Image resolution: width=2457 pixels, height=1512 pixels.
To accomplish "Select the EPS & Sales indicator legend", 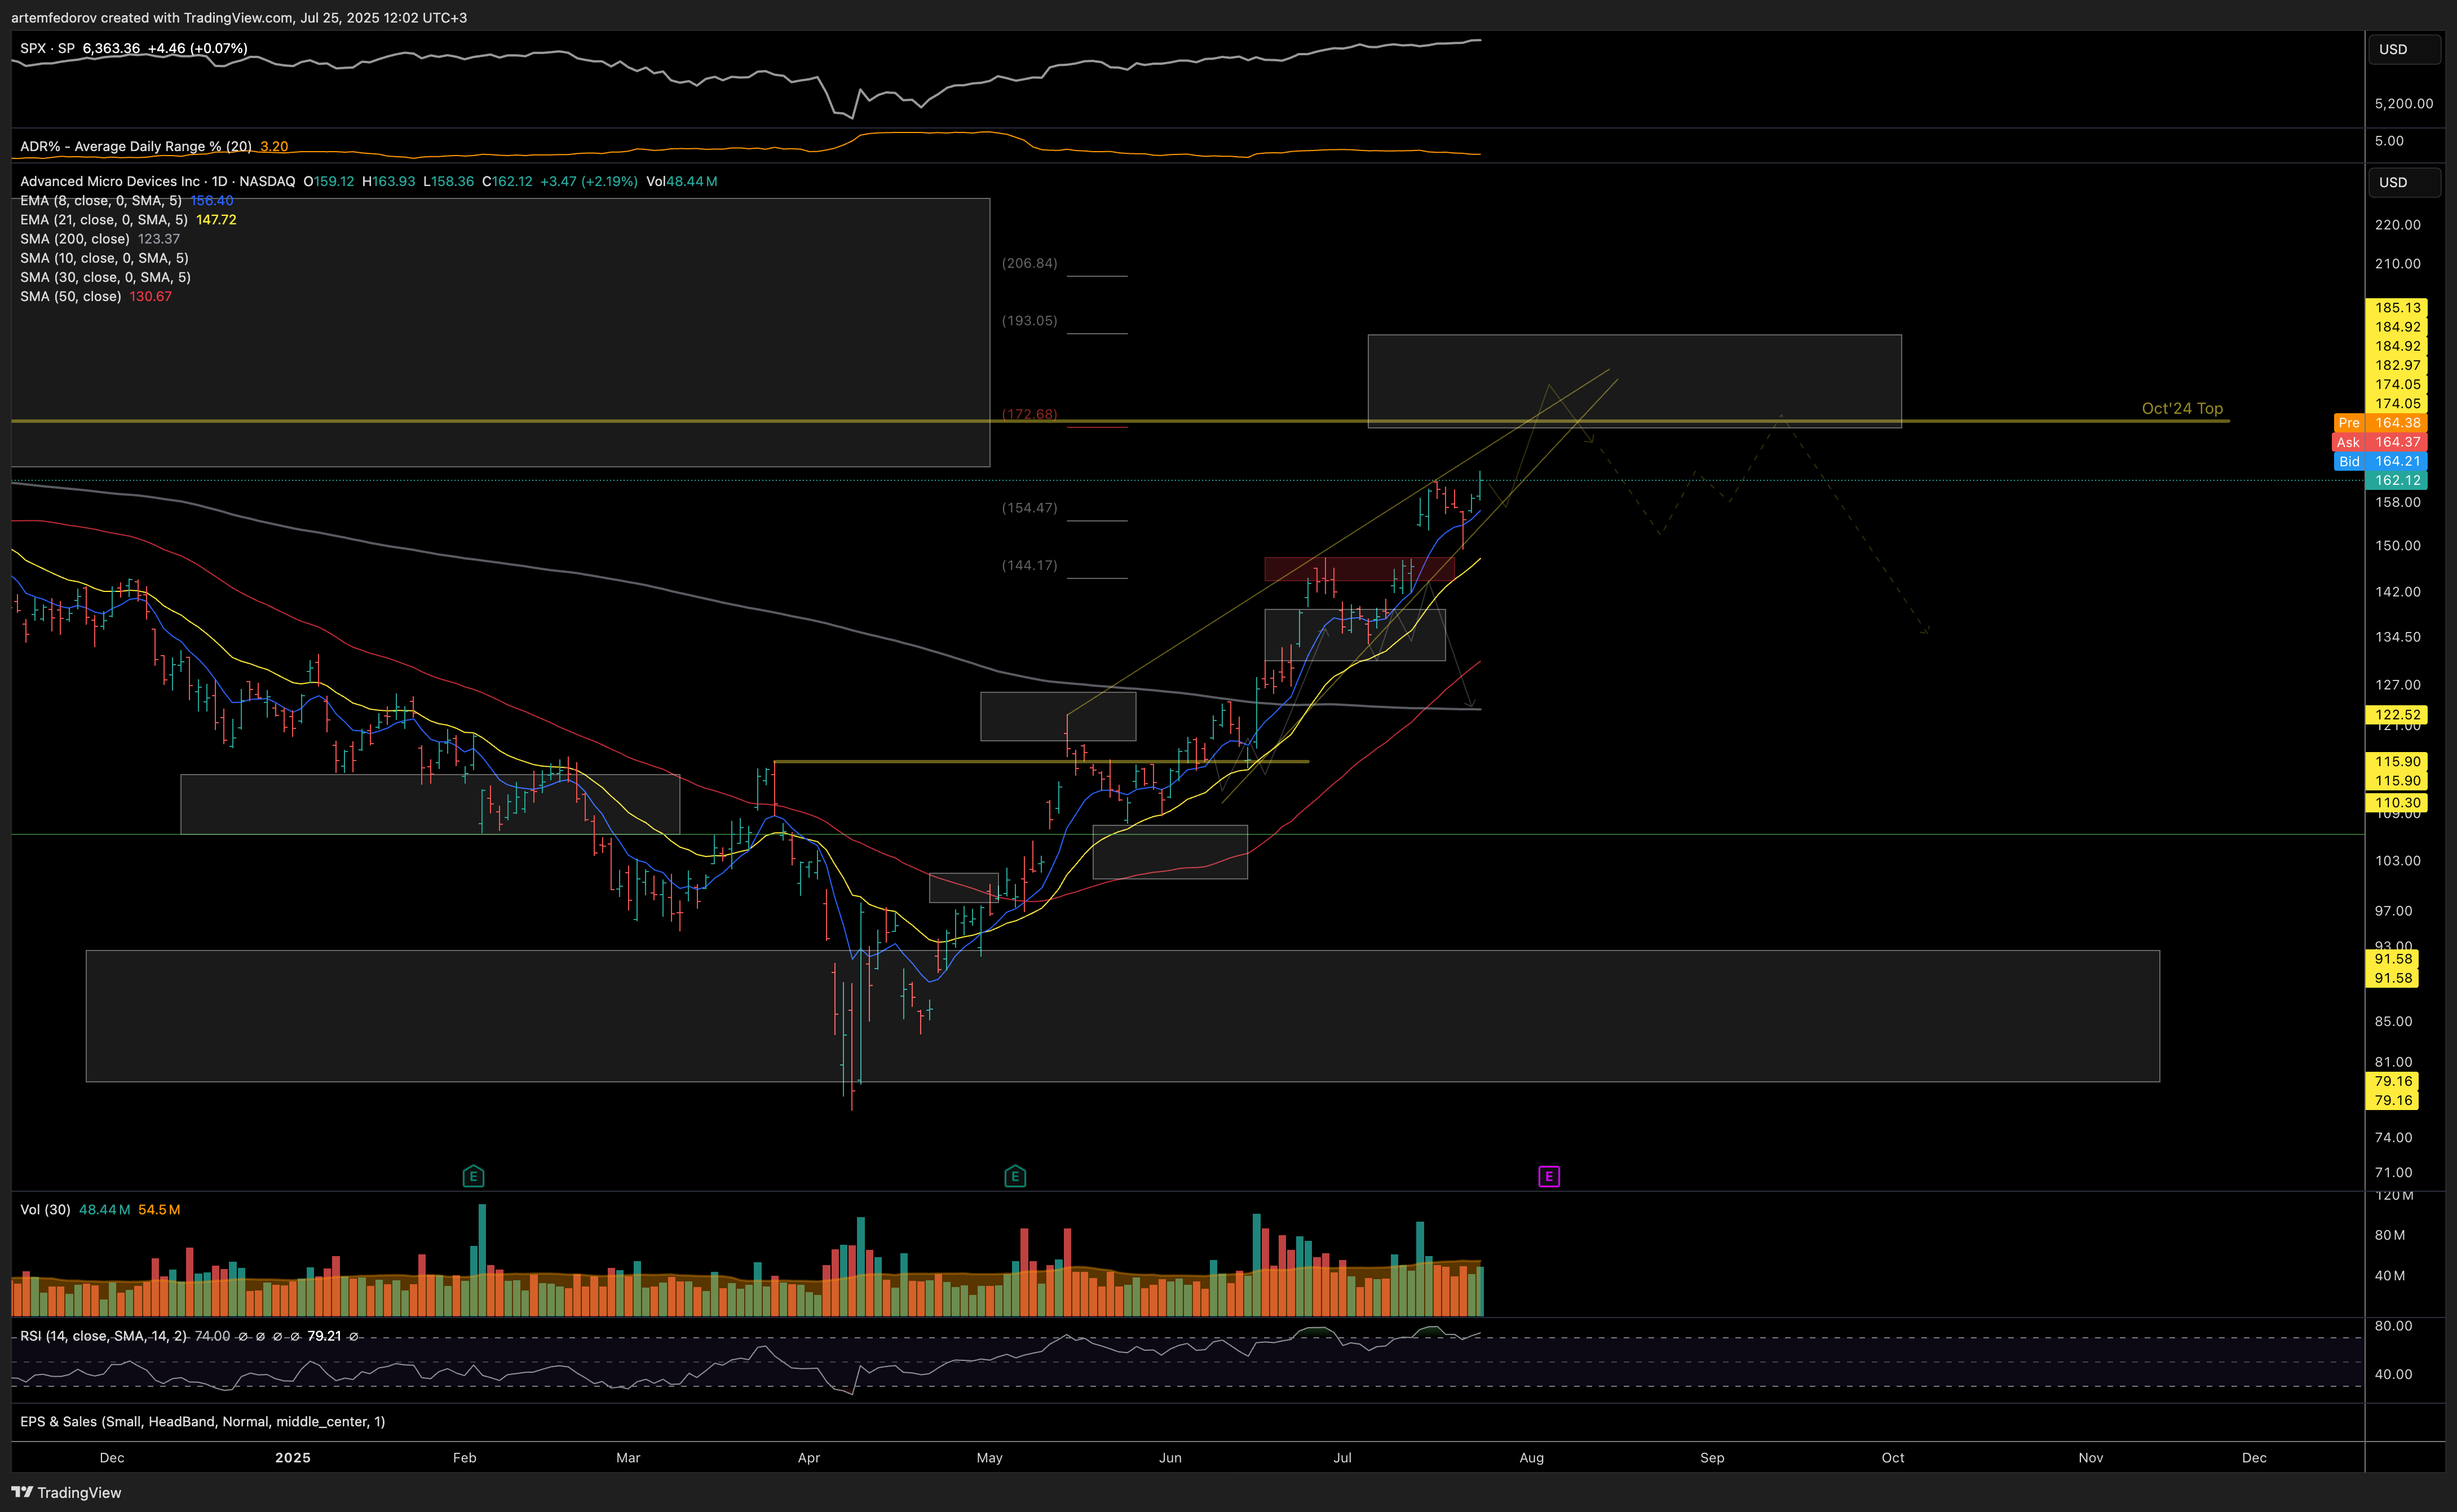I will (203, 1421).
